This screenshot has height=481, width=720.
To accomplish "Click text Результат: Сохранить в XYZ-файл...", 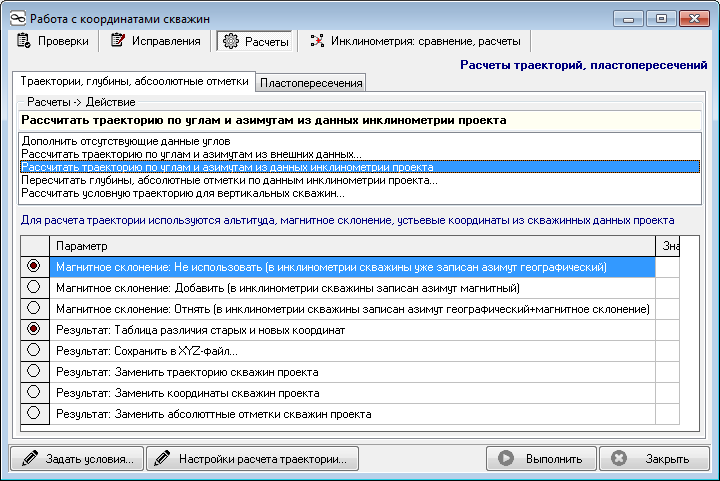I will tap(147, 352).
